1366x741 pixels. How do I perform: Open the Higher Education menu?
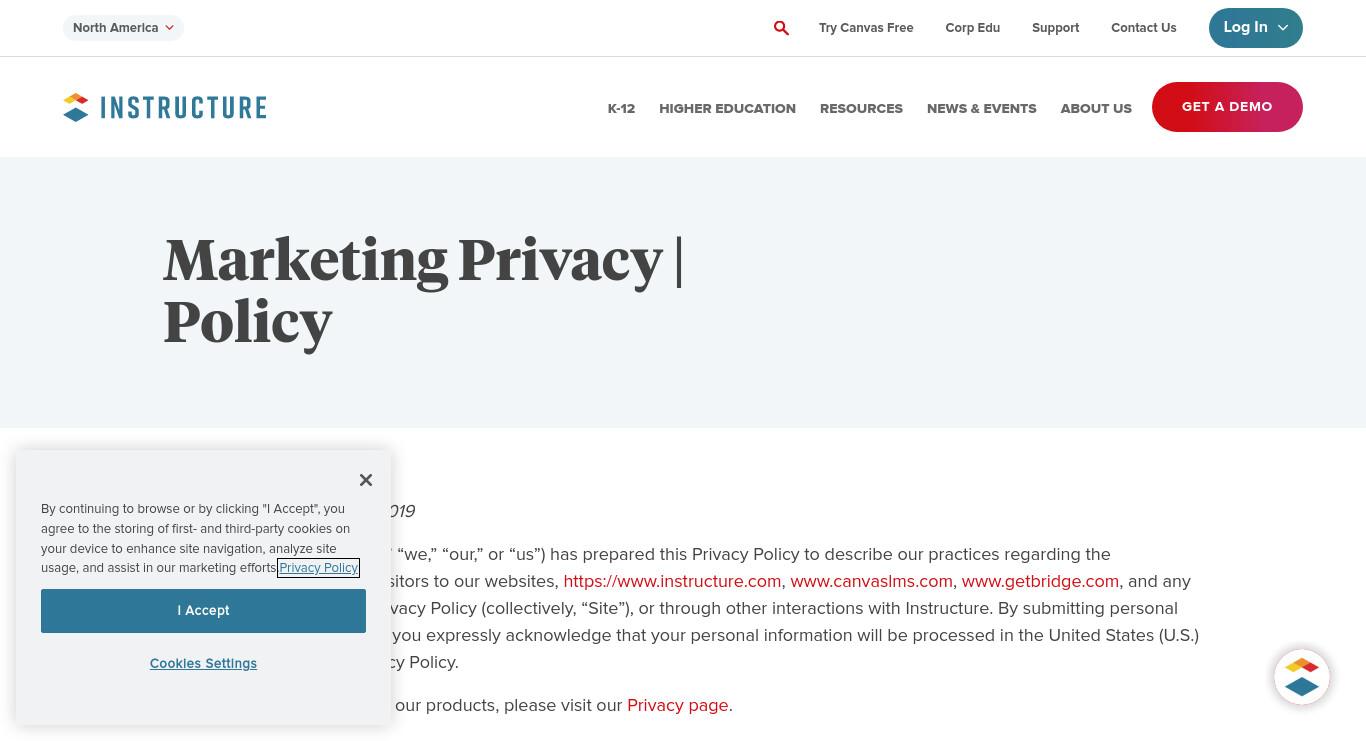[x=727, y=108]
